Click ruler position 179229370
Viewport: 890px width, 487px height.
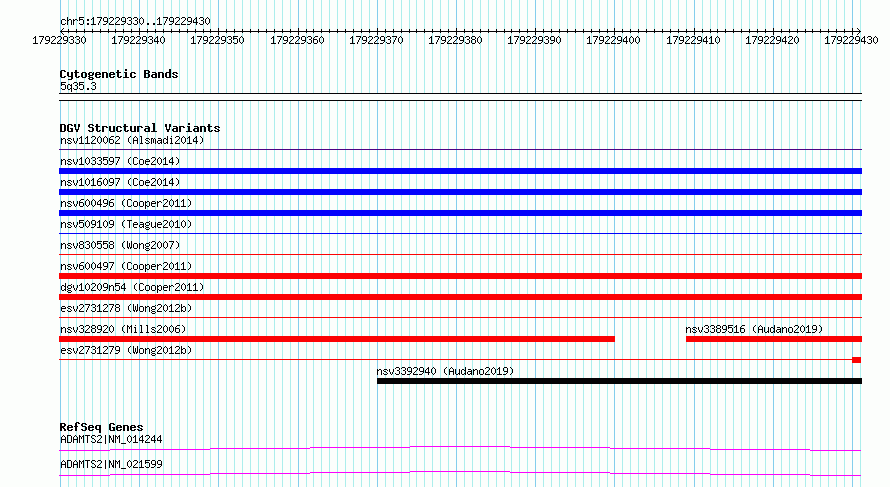point(376,40)
